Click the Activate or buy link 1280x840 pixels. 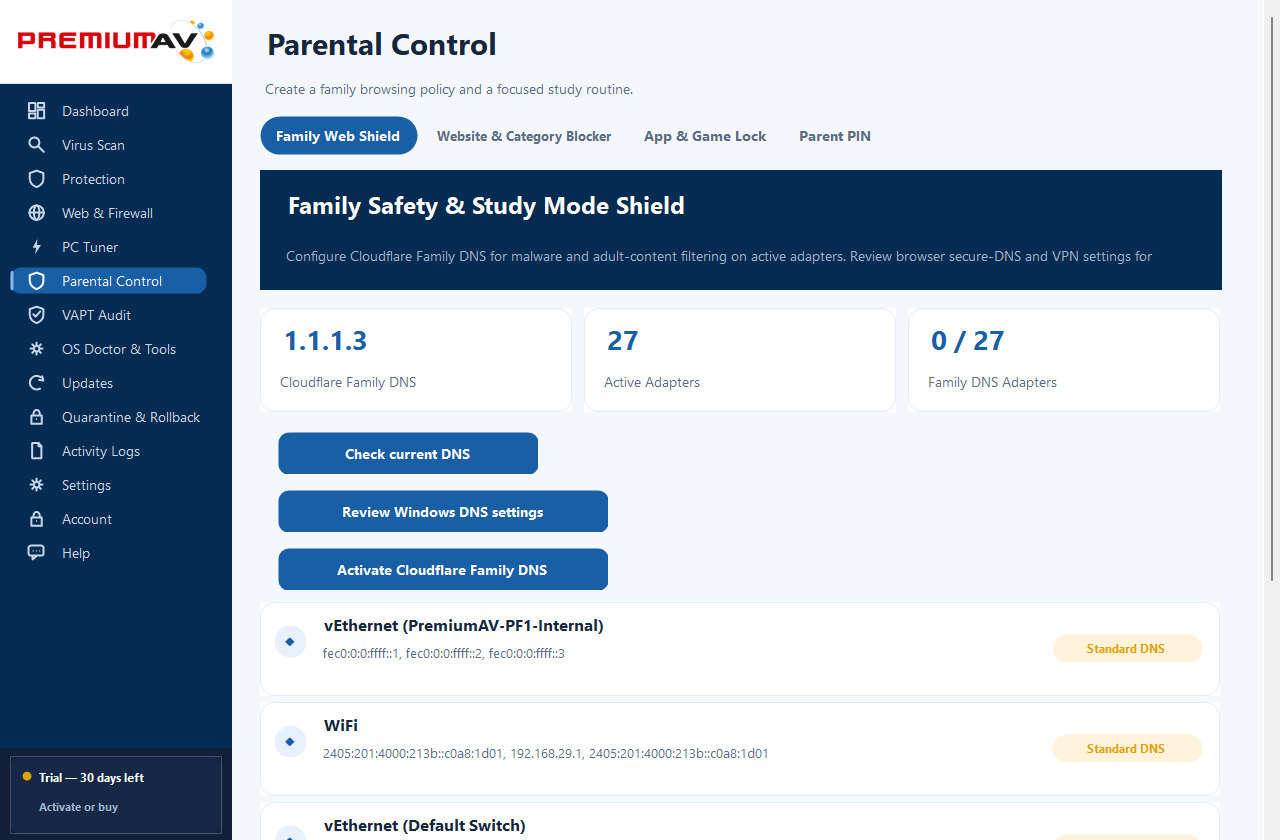(x=79, y=807)
